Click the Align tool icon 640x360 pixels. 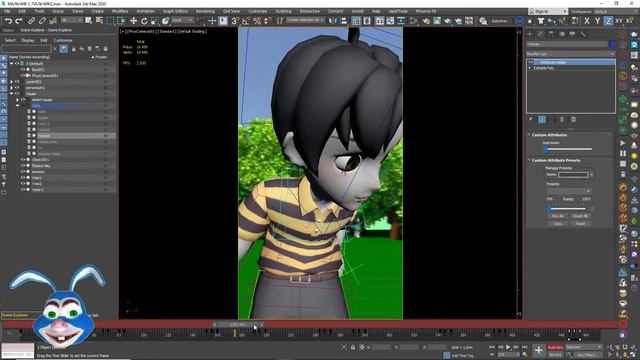pyautogui.click(x=344, y=20)
